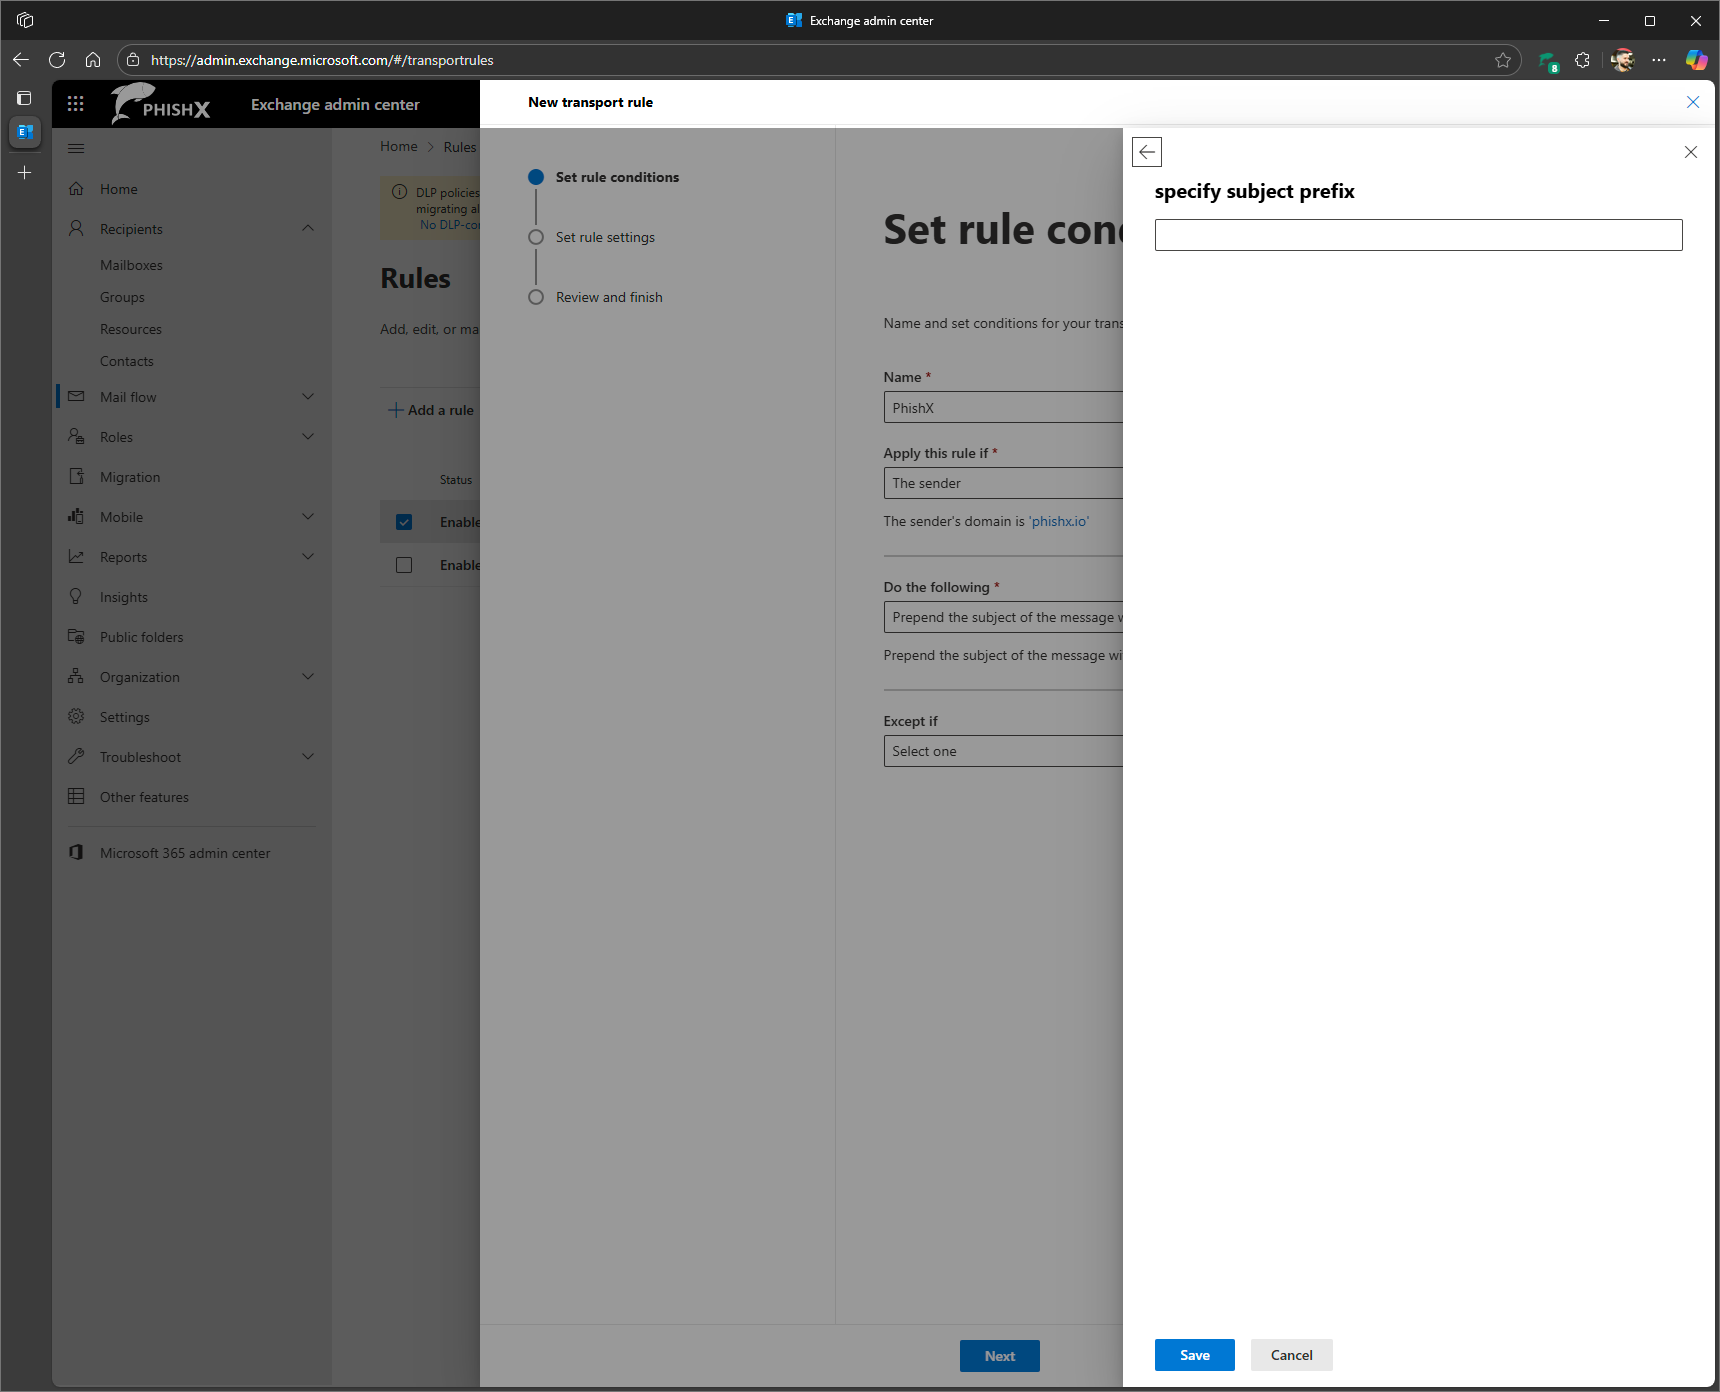
Task: Collapse the Recipients section
Action: (308, 228)
